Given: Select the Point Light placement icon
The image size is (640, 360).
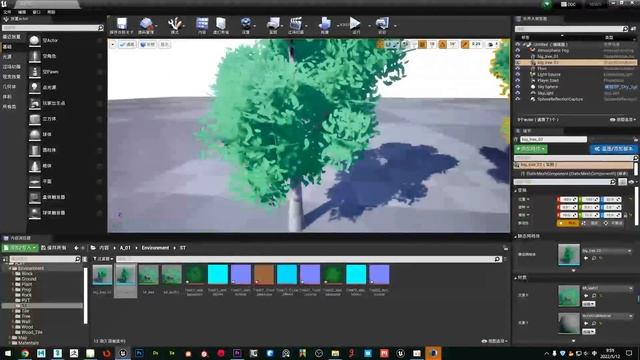Looking at the screenshot, I should 35,87.
